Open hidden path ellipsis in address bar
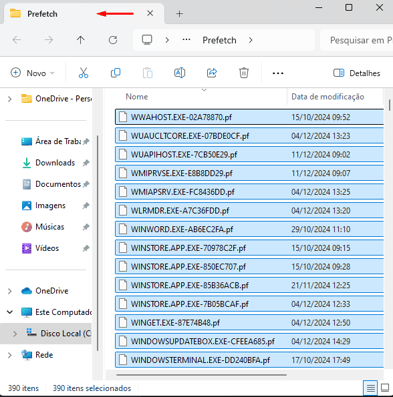 point(186,40)
